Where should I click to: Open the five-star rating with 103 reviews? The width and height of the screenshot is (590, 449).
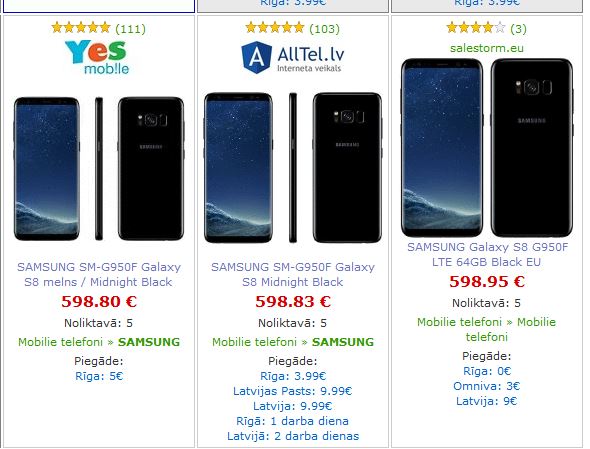(x=293, y=28)
